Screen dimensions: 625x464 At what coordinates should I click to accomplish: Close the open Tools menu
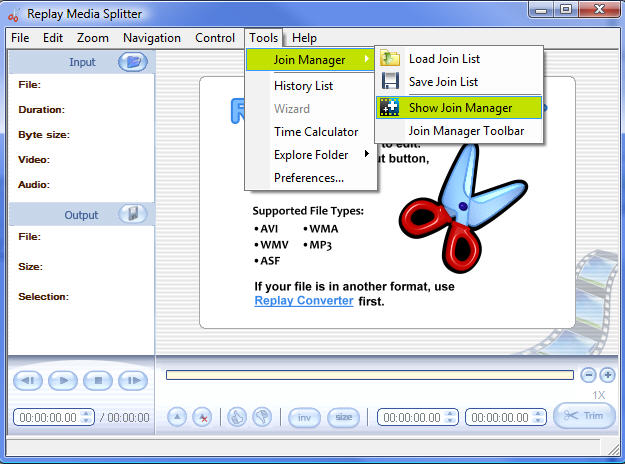tap(263, 38)
